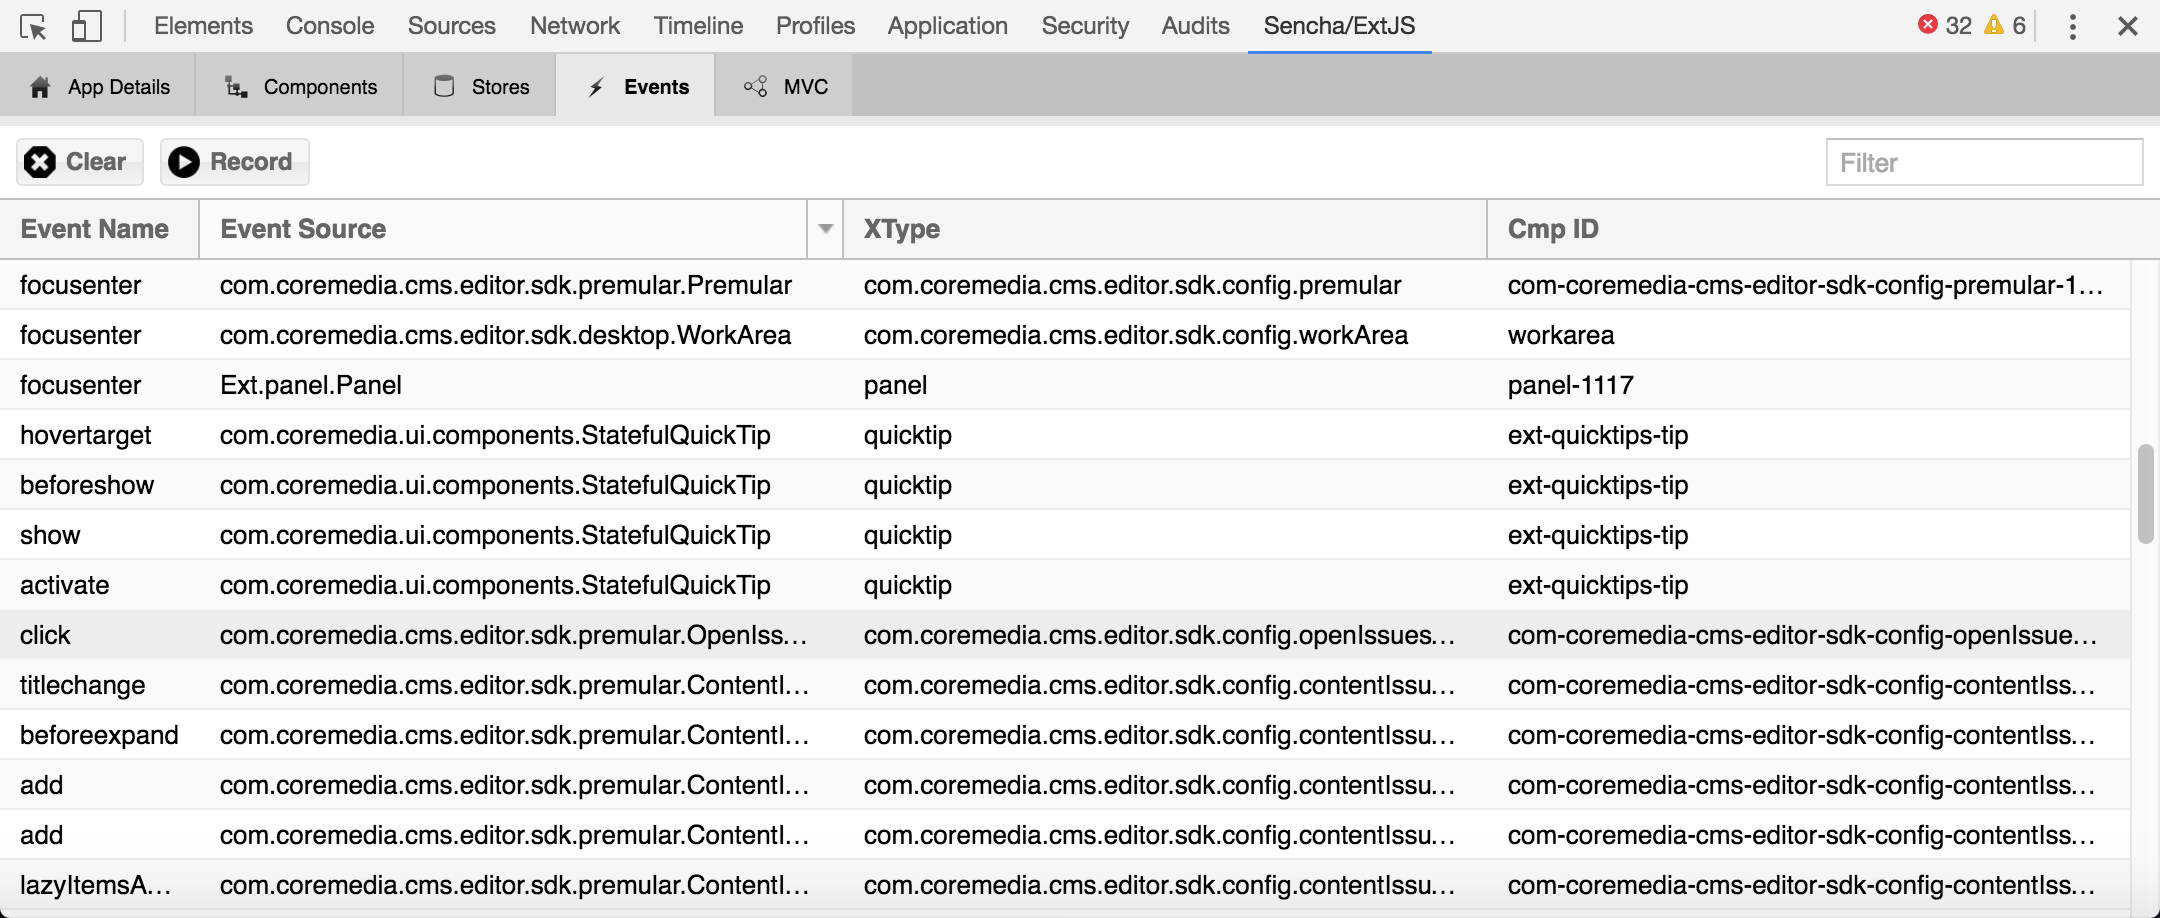Open the Stores panel

[x=480, y=86]
